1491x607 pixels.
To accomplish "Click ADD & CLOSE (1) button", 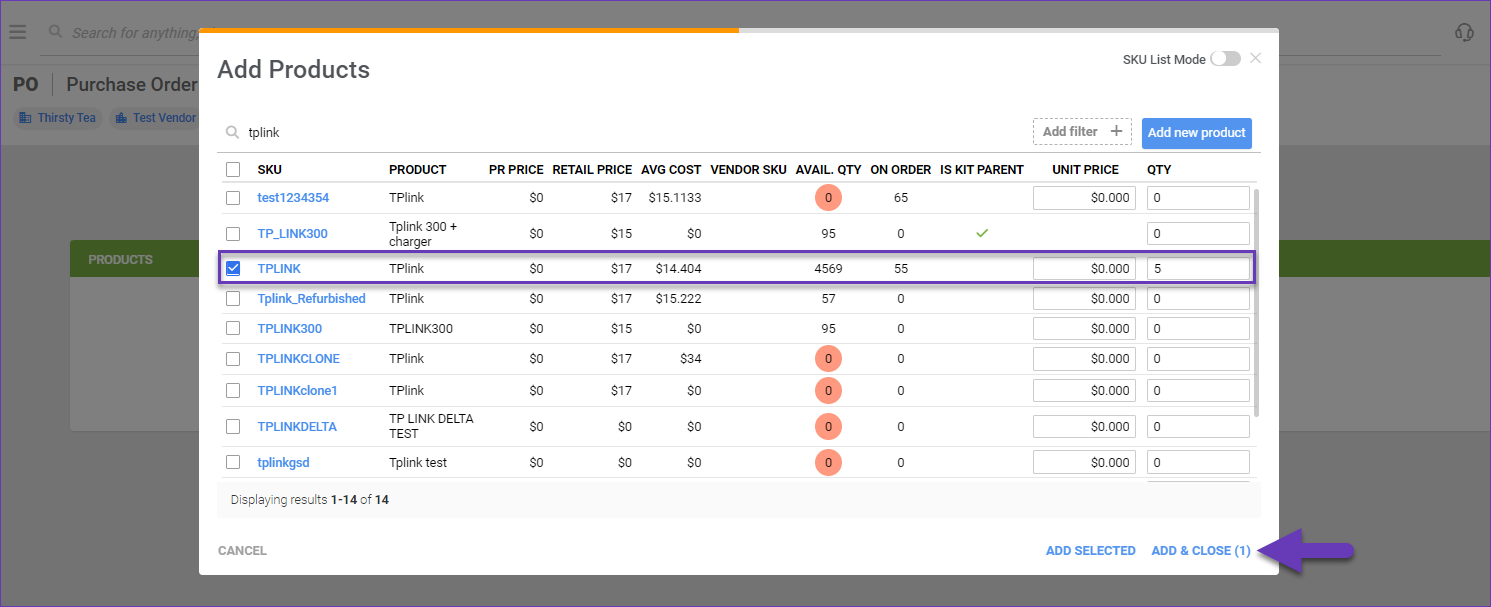I will 1201,550.
